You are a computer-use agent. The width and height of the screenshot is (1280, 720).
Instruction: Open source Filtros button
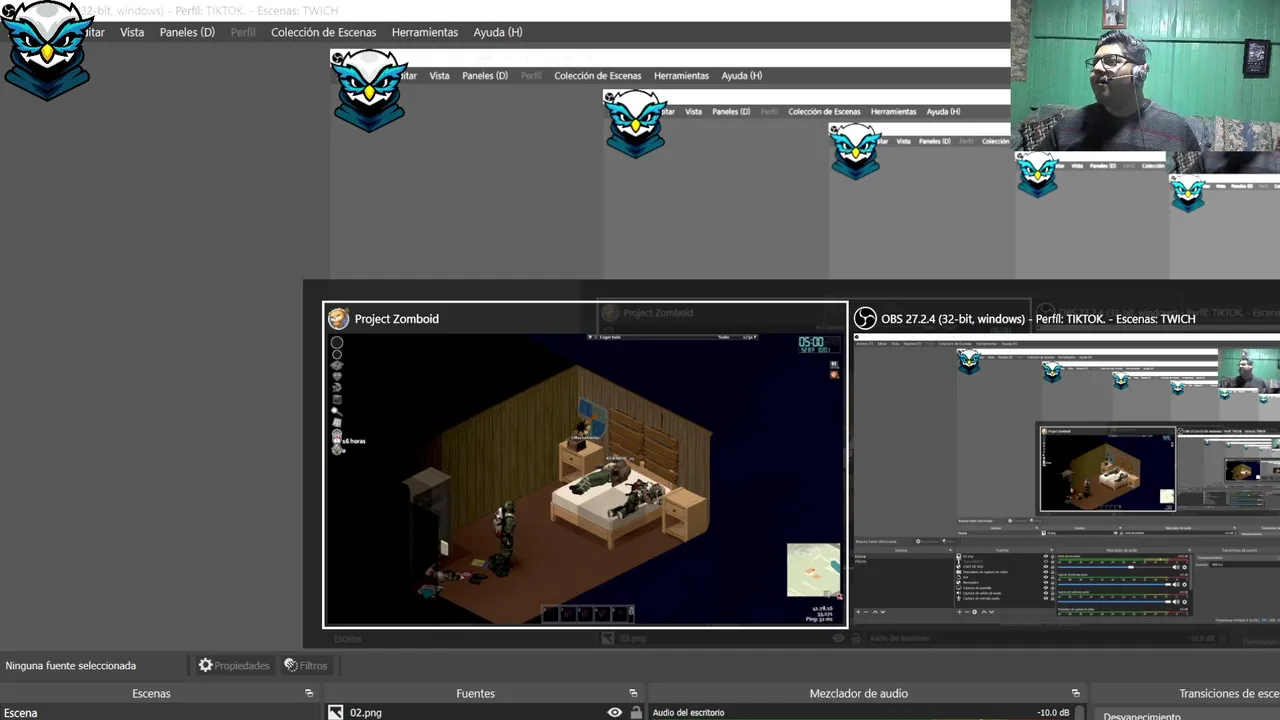(305, 665)
